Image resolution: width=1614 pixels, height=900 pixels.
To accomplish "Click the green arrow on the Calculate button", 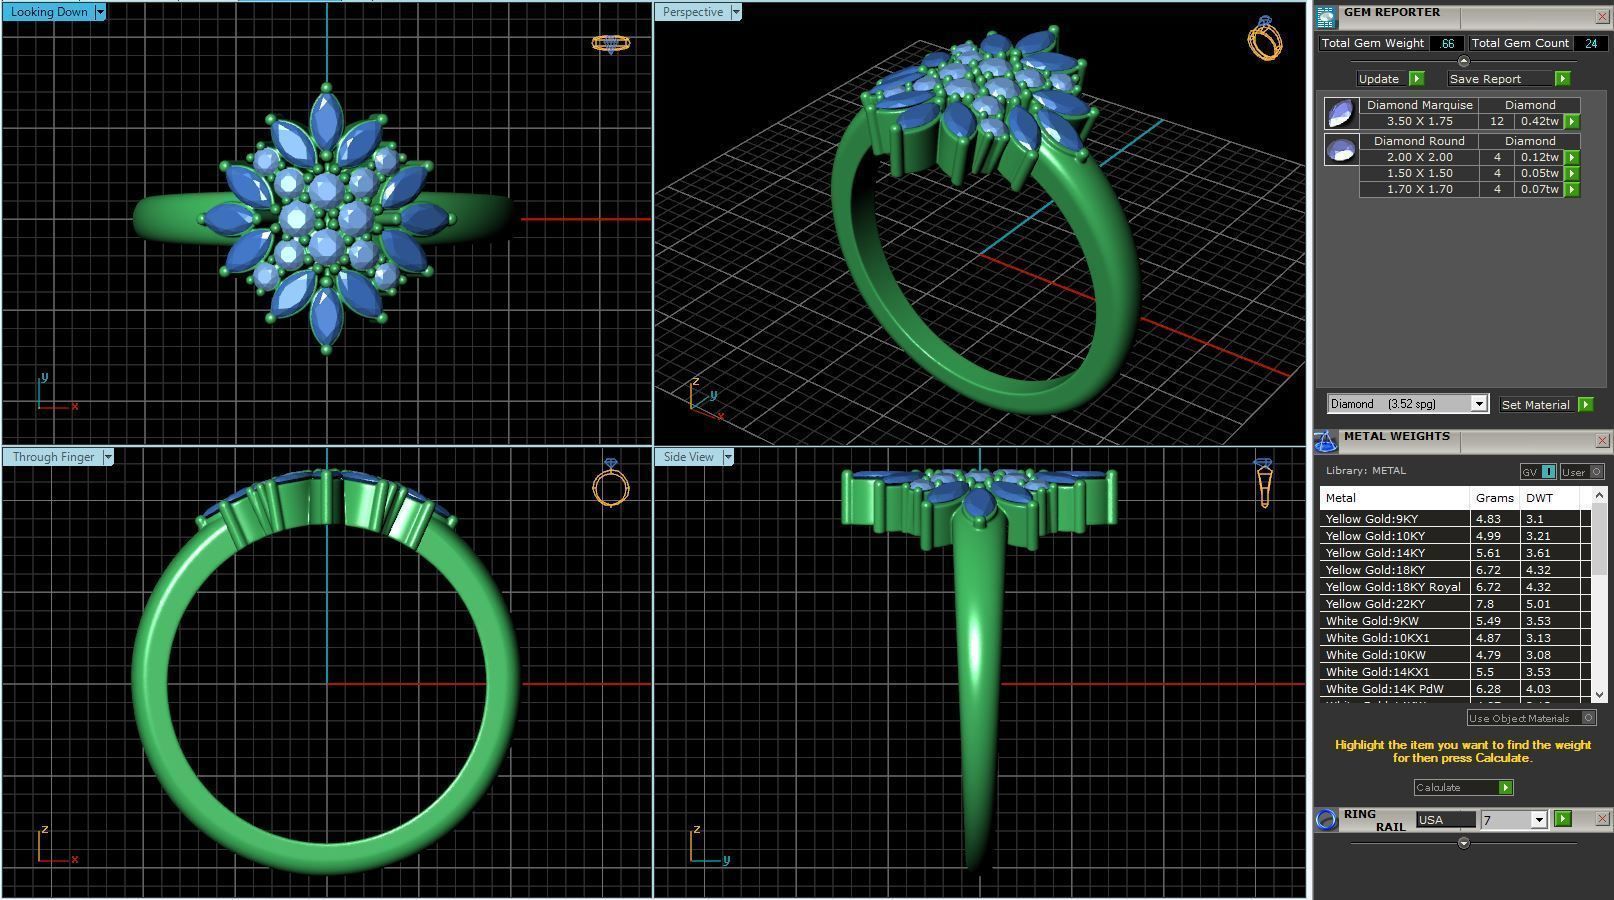I will pos(1505,788).
